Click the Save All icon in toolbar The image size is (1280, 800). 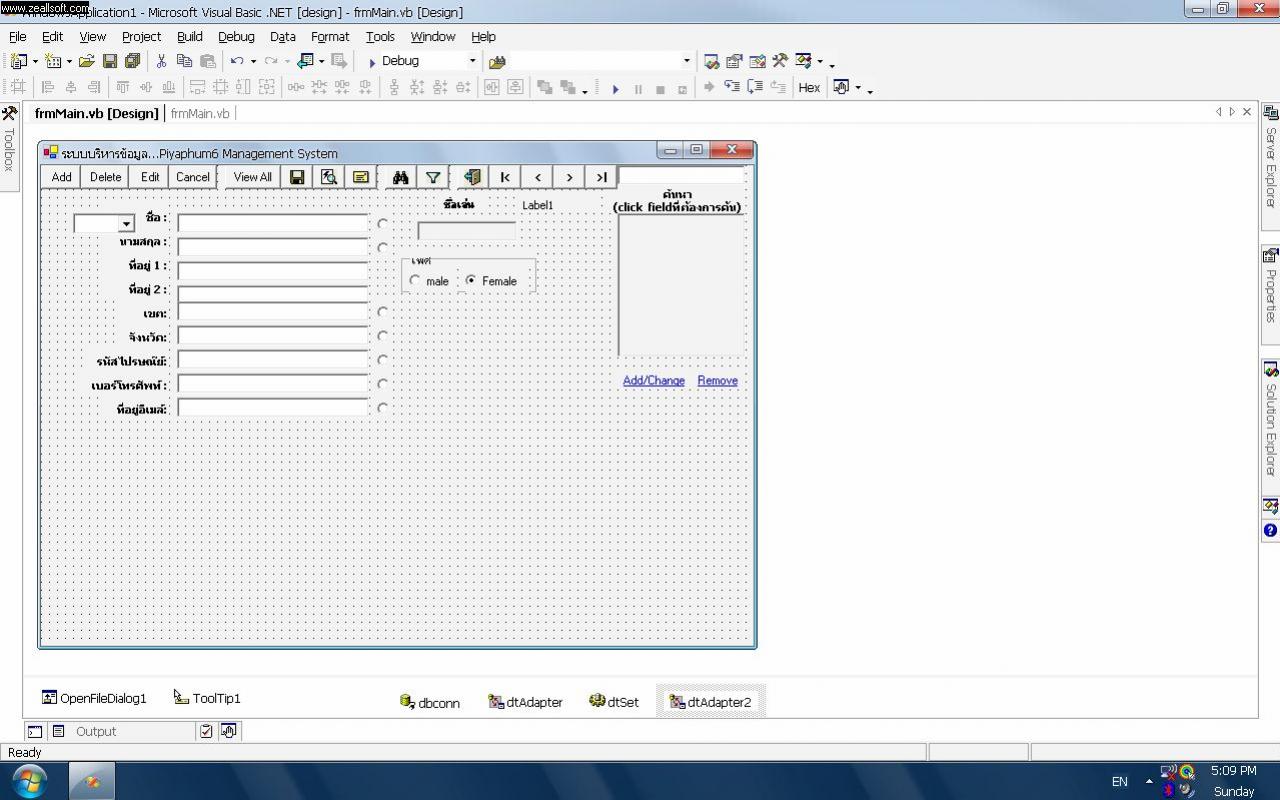click(132, 61)
